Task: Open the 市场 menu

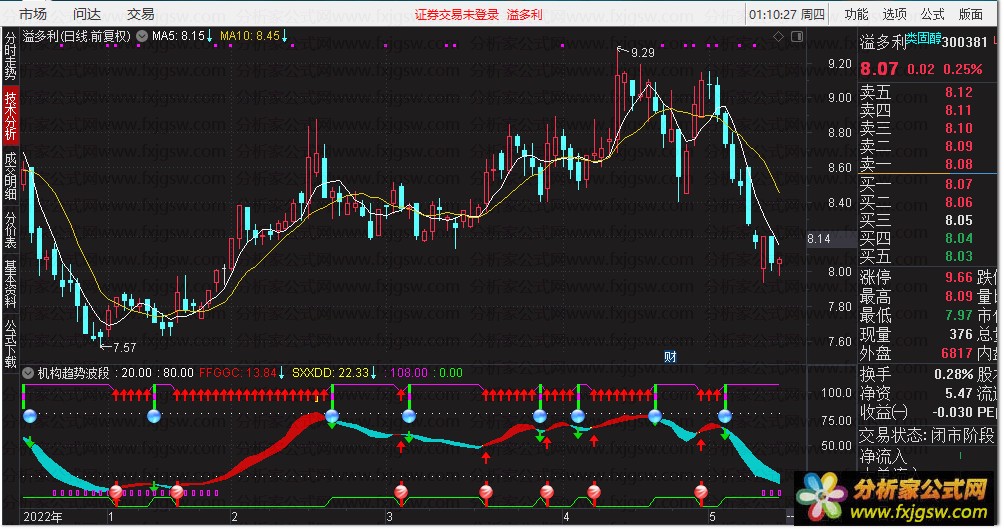Action: (33, 13)
